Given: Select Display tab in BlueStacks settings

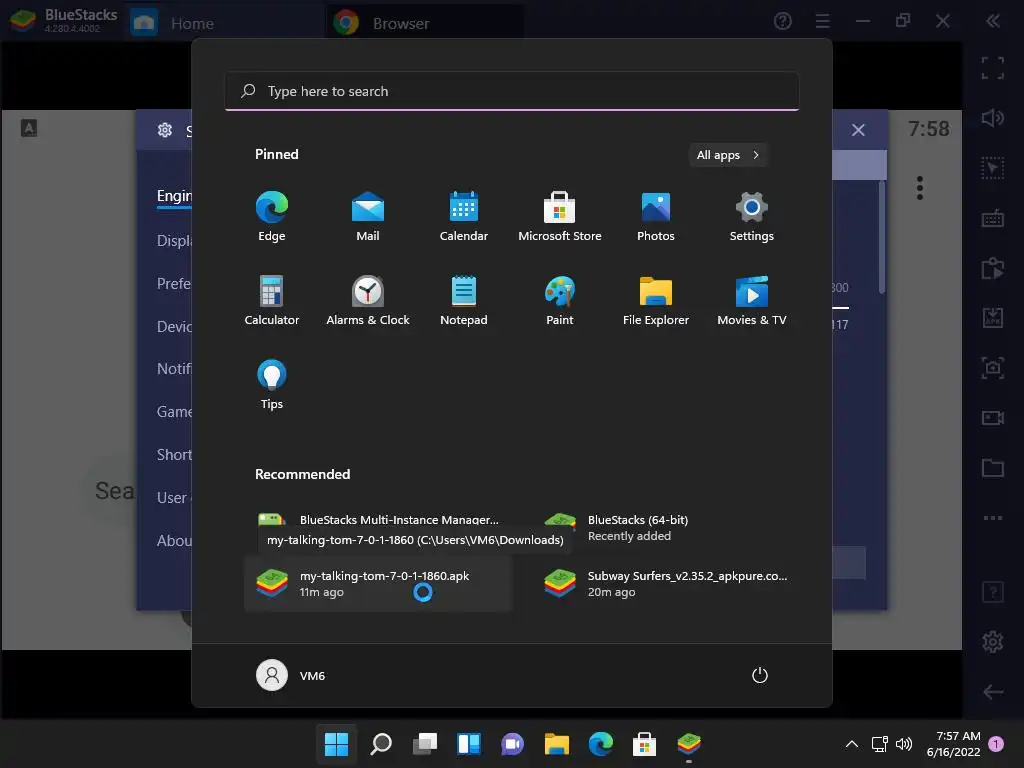Looking at the screenshot, I should (174, 240).
